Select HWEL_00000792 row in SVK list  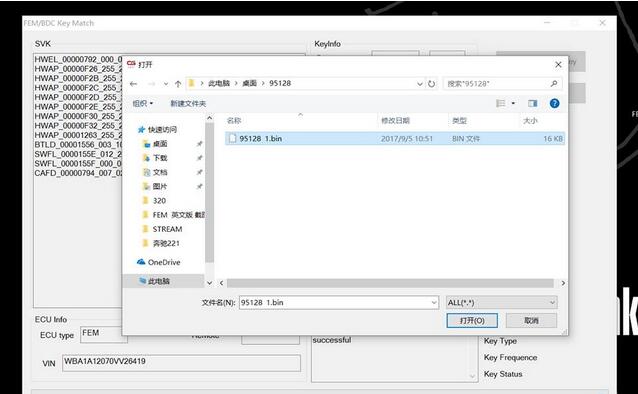[x=78, y=59]
